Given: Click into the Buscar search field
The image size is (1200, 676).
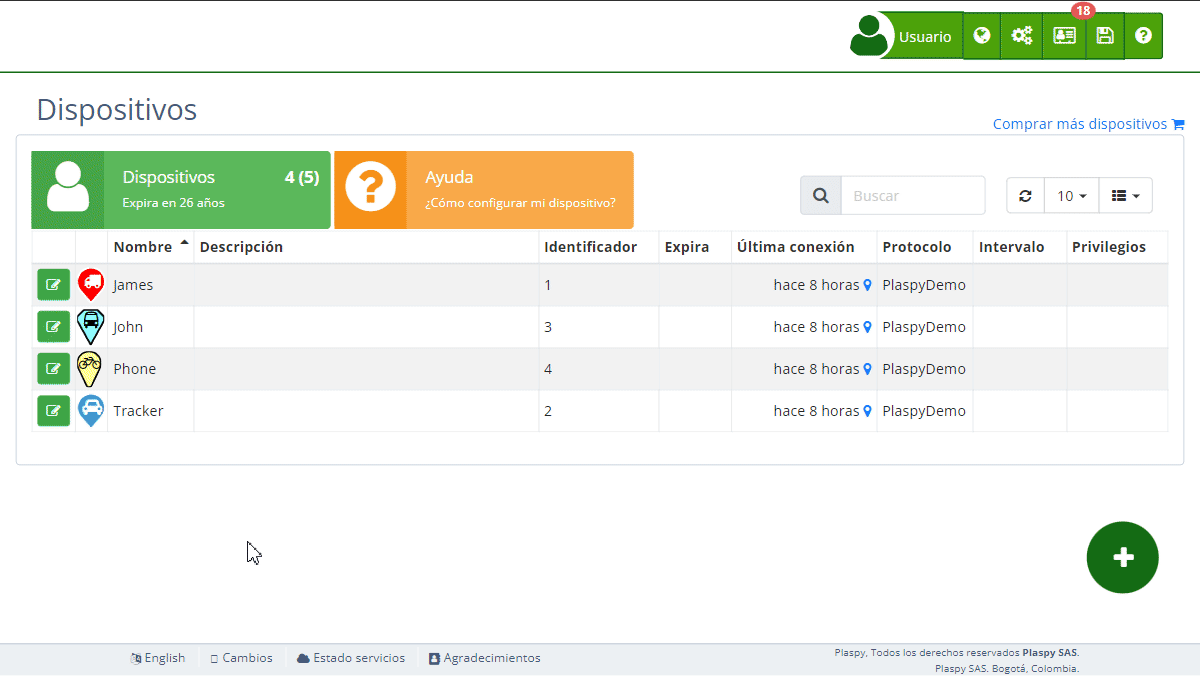Looking at the screenshot, I should click(x=912, y=196).
